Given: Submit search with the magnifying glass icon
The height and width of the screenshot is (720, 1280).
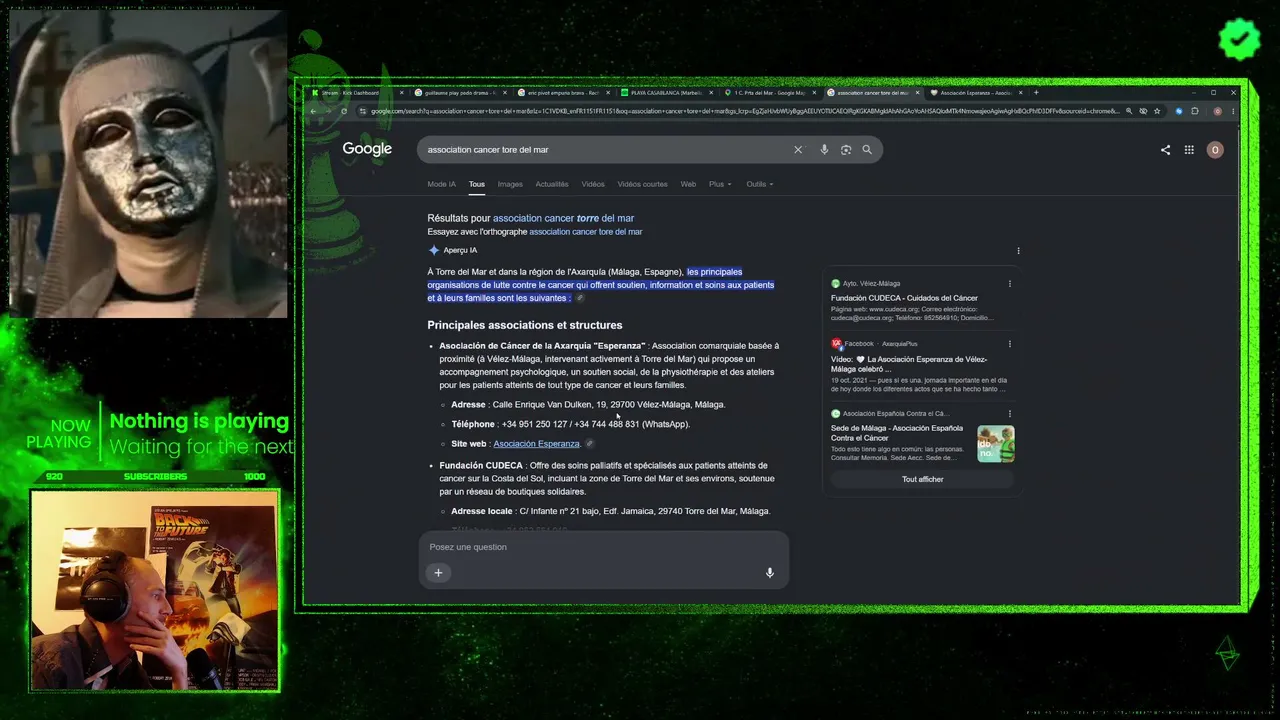Looking at the screenshot, I should coord(867,150).
